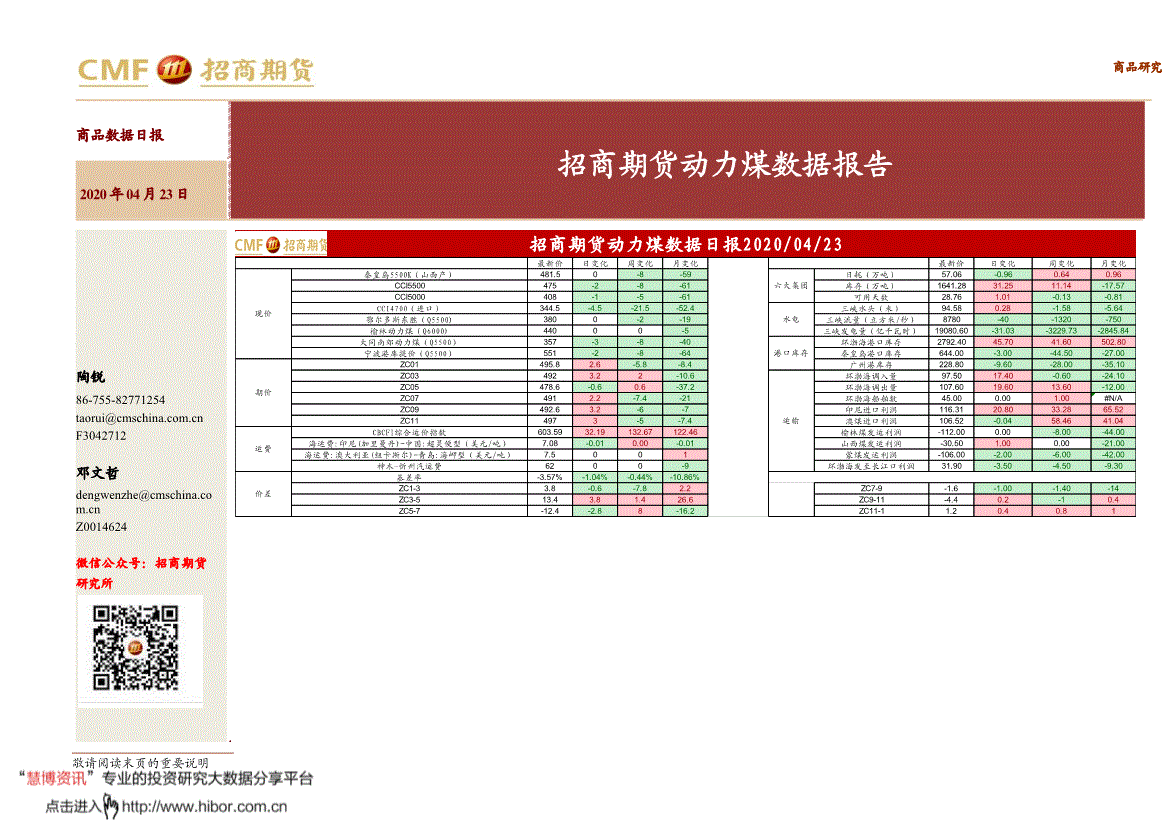Select the ZC9-11 spread row label

point(871,499)
